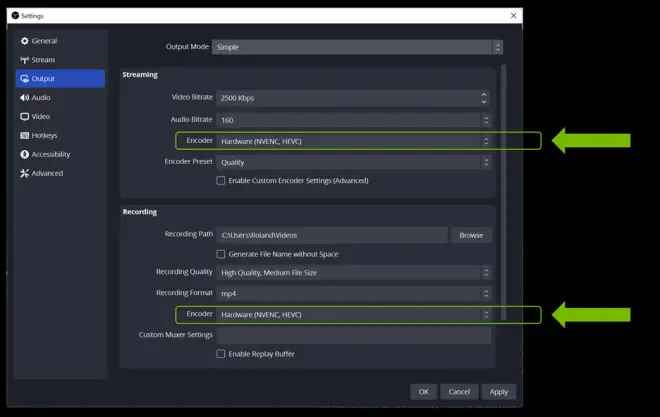Adjust the Audio Bitrate stepper arrows
Viewport: 660px width, 417px height.
pyautogui.click(x=486, y=120)
